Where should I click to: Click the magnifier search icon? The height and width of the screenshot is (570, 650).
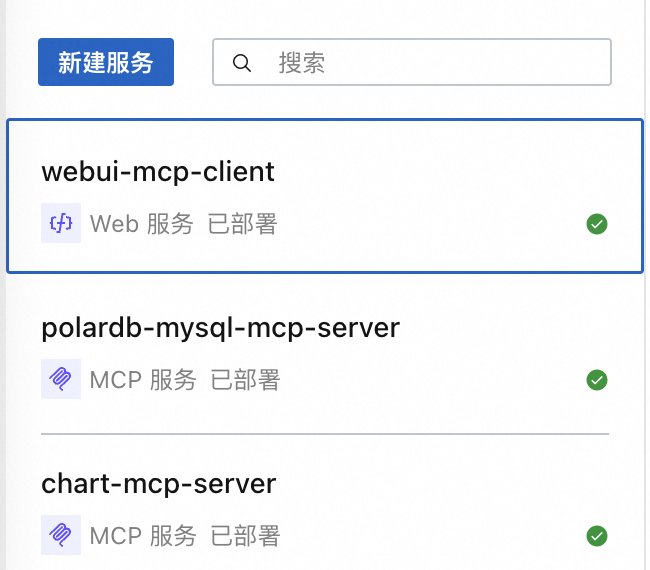click(x=241, y=63)
